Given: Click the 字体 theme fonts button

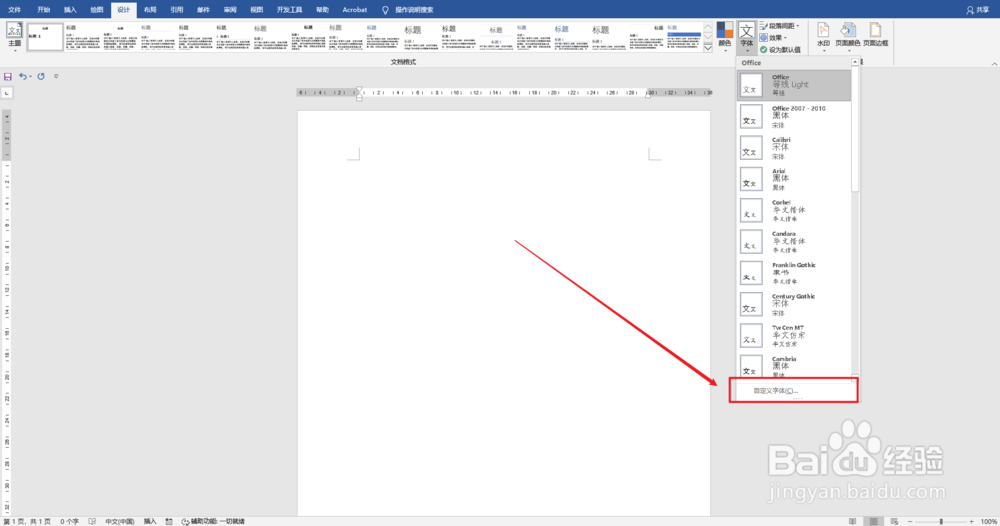Looking at the screenshot, I should [x=746, y=36].
